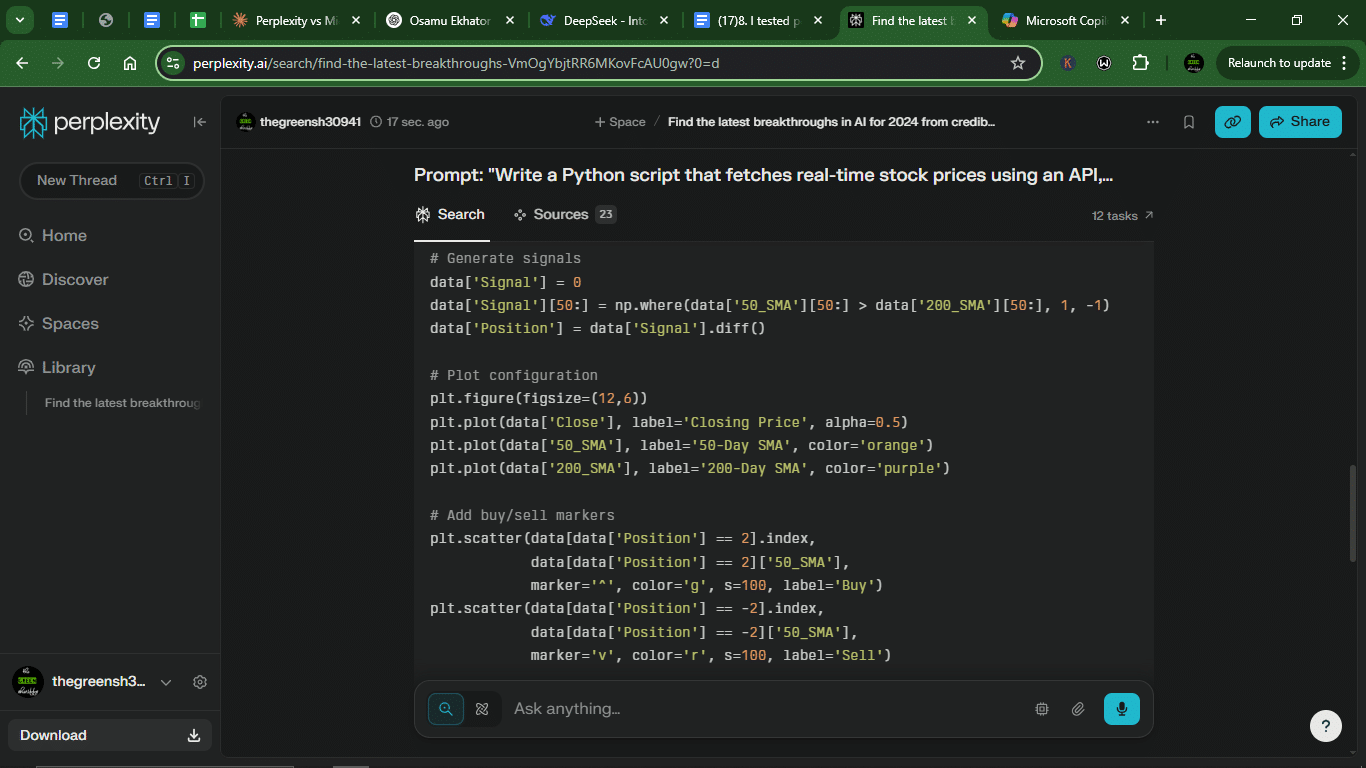1366x768 pixels.
Task: Click the thread title in the header
Action: [831, 122]
